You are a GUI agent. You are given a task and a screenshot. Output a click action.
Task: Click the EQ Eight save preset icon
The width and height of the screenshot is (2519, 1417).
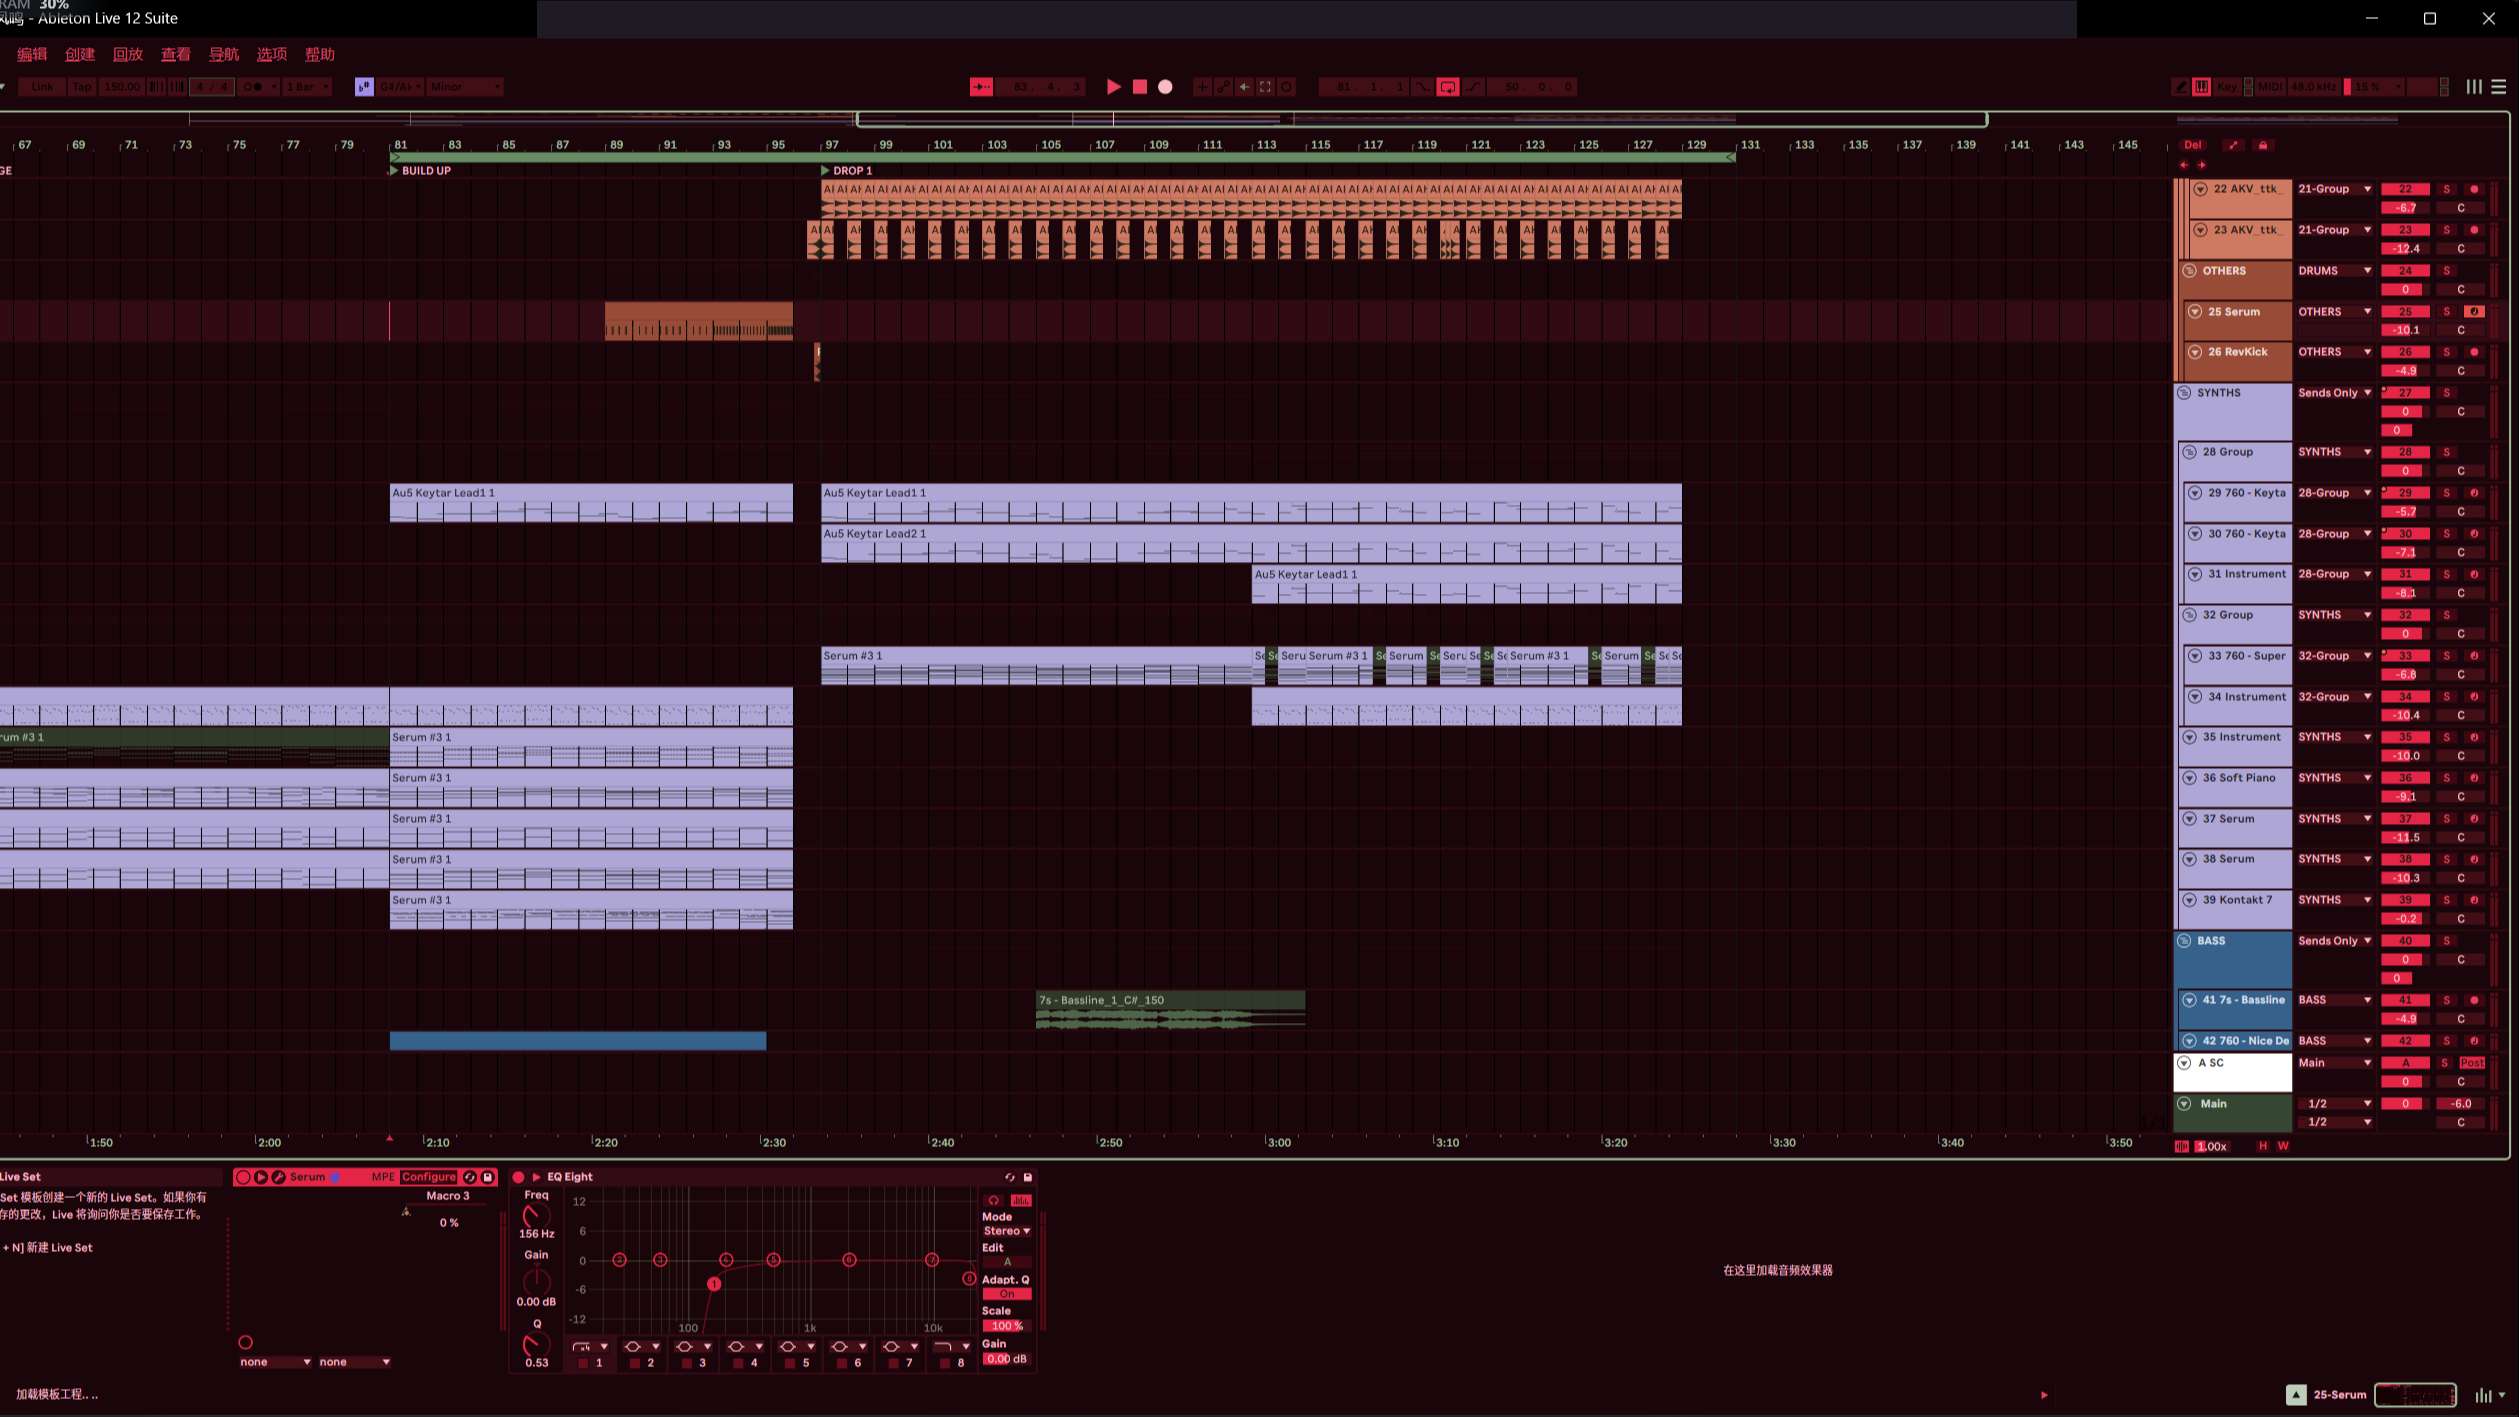[x=1027, y=1177]
